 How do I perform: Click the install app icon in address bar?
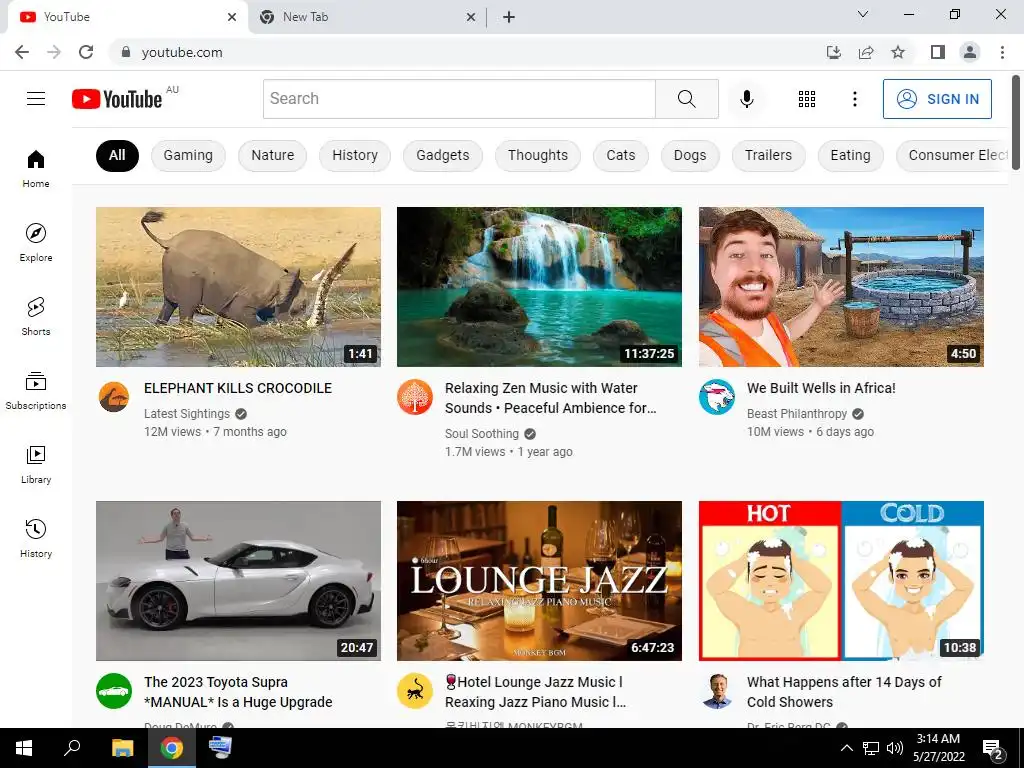pyautogui.click(x=834, y=52)
